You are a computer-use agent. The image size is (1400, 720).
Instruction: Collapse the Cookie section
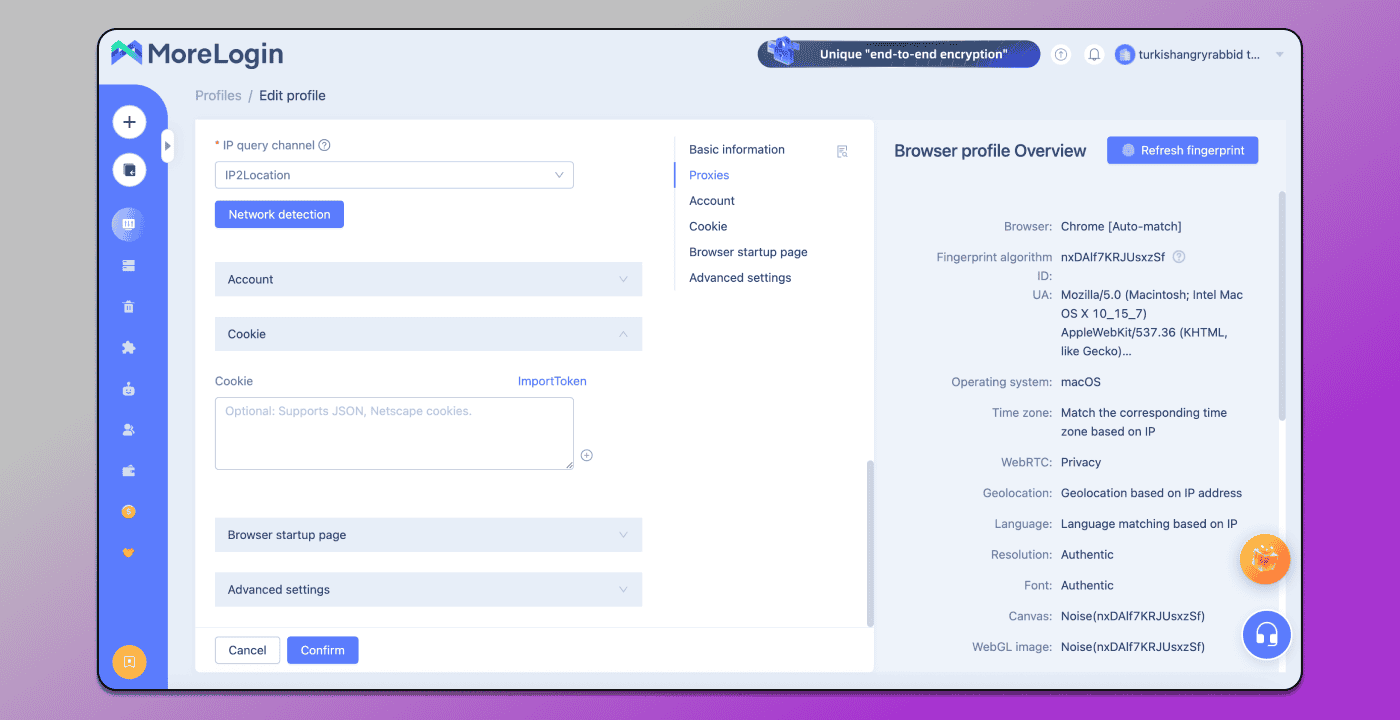(x=428, y=334)
